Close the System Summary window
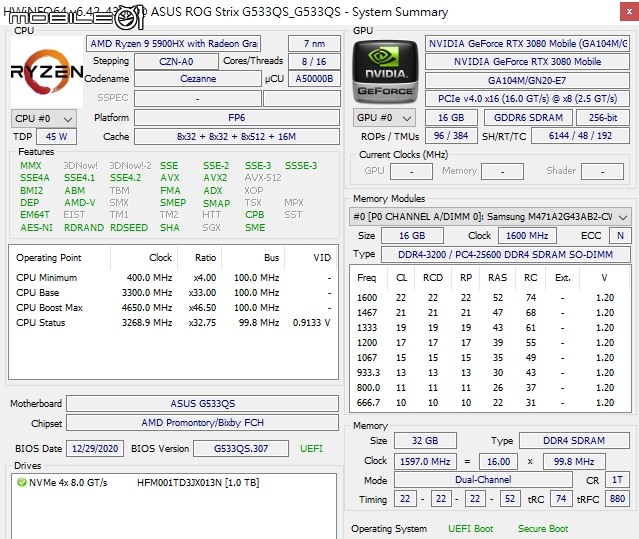 tap(629, 12)
